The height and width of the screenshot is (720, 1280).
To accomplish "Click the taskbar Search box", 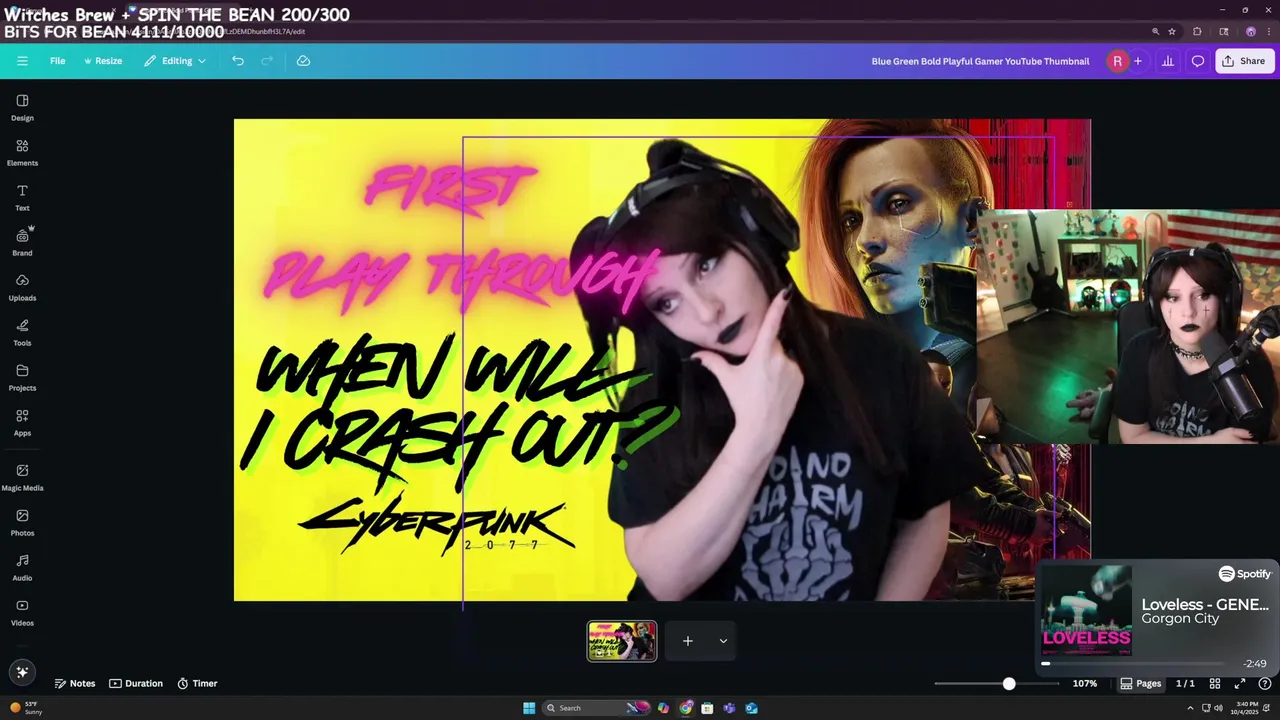I will (x=597, y=708).
